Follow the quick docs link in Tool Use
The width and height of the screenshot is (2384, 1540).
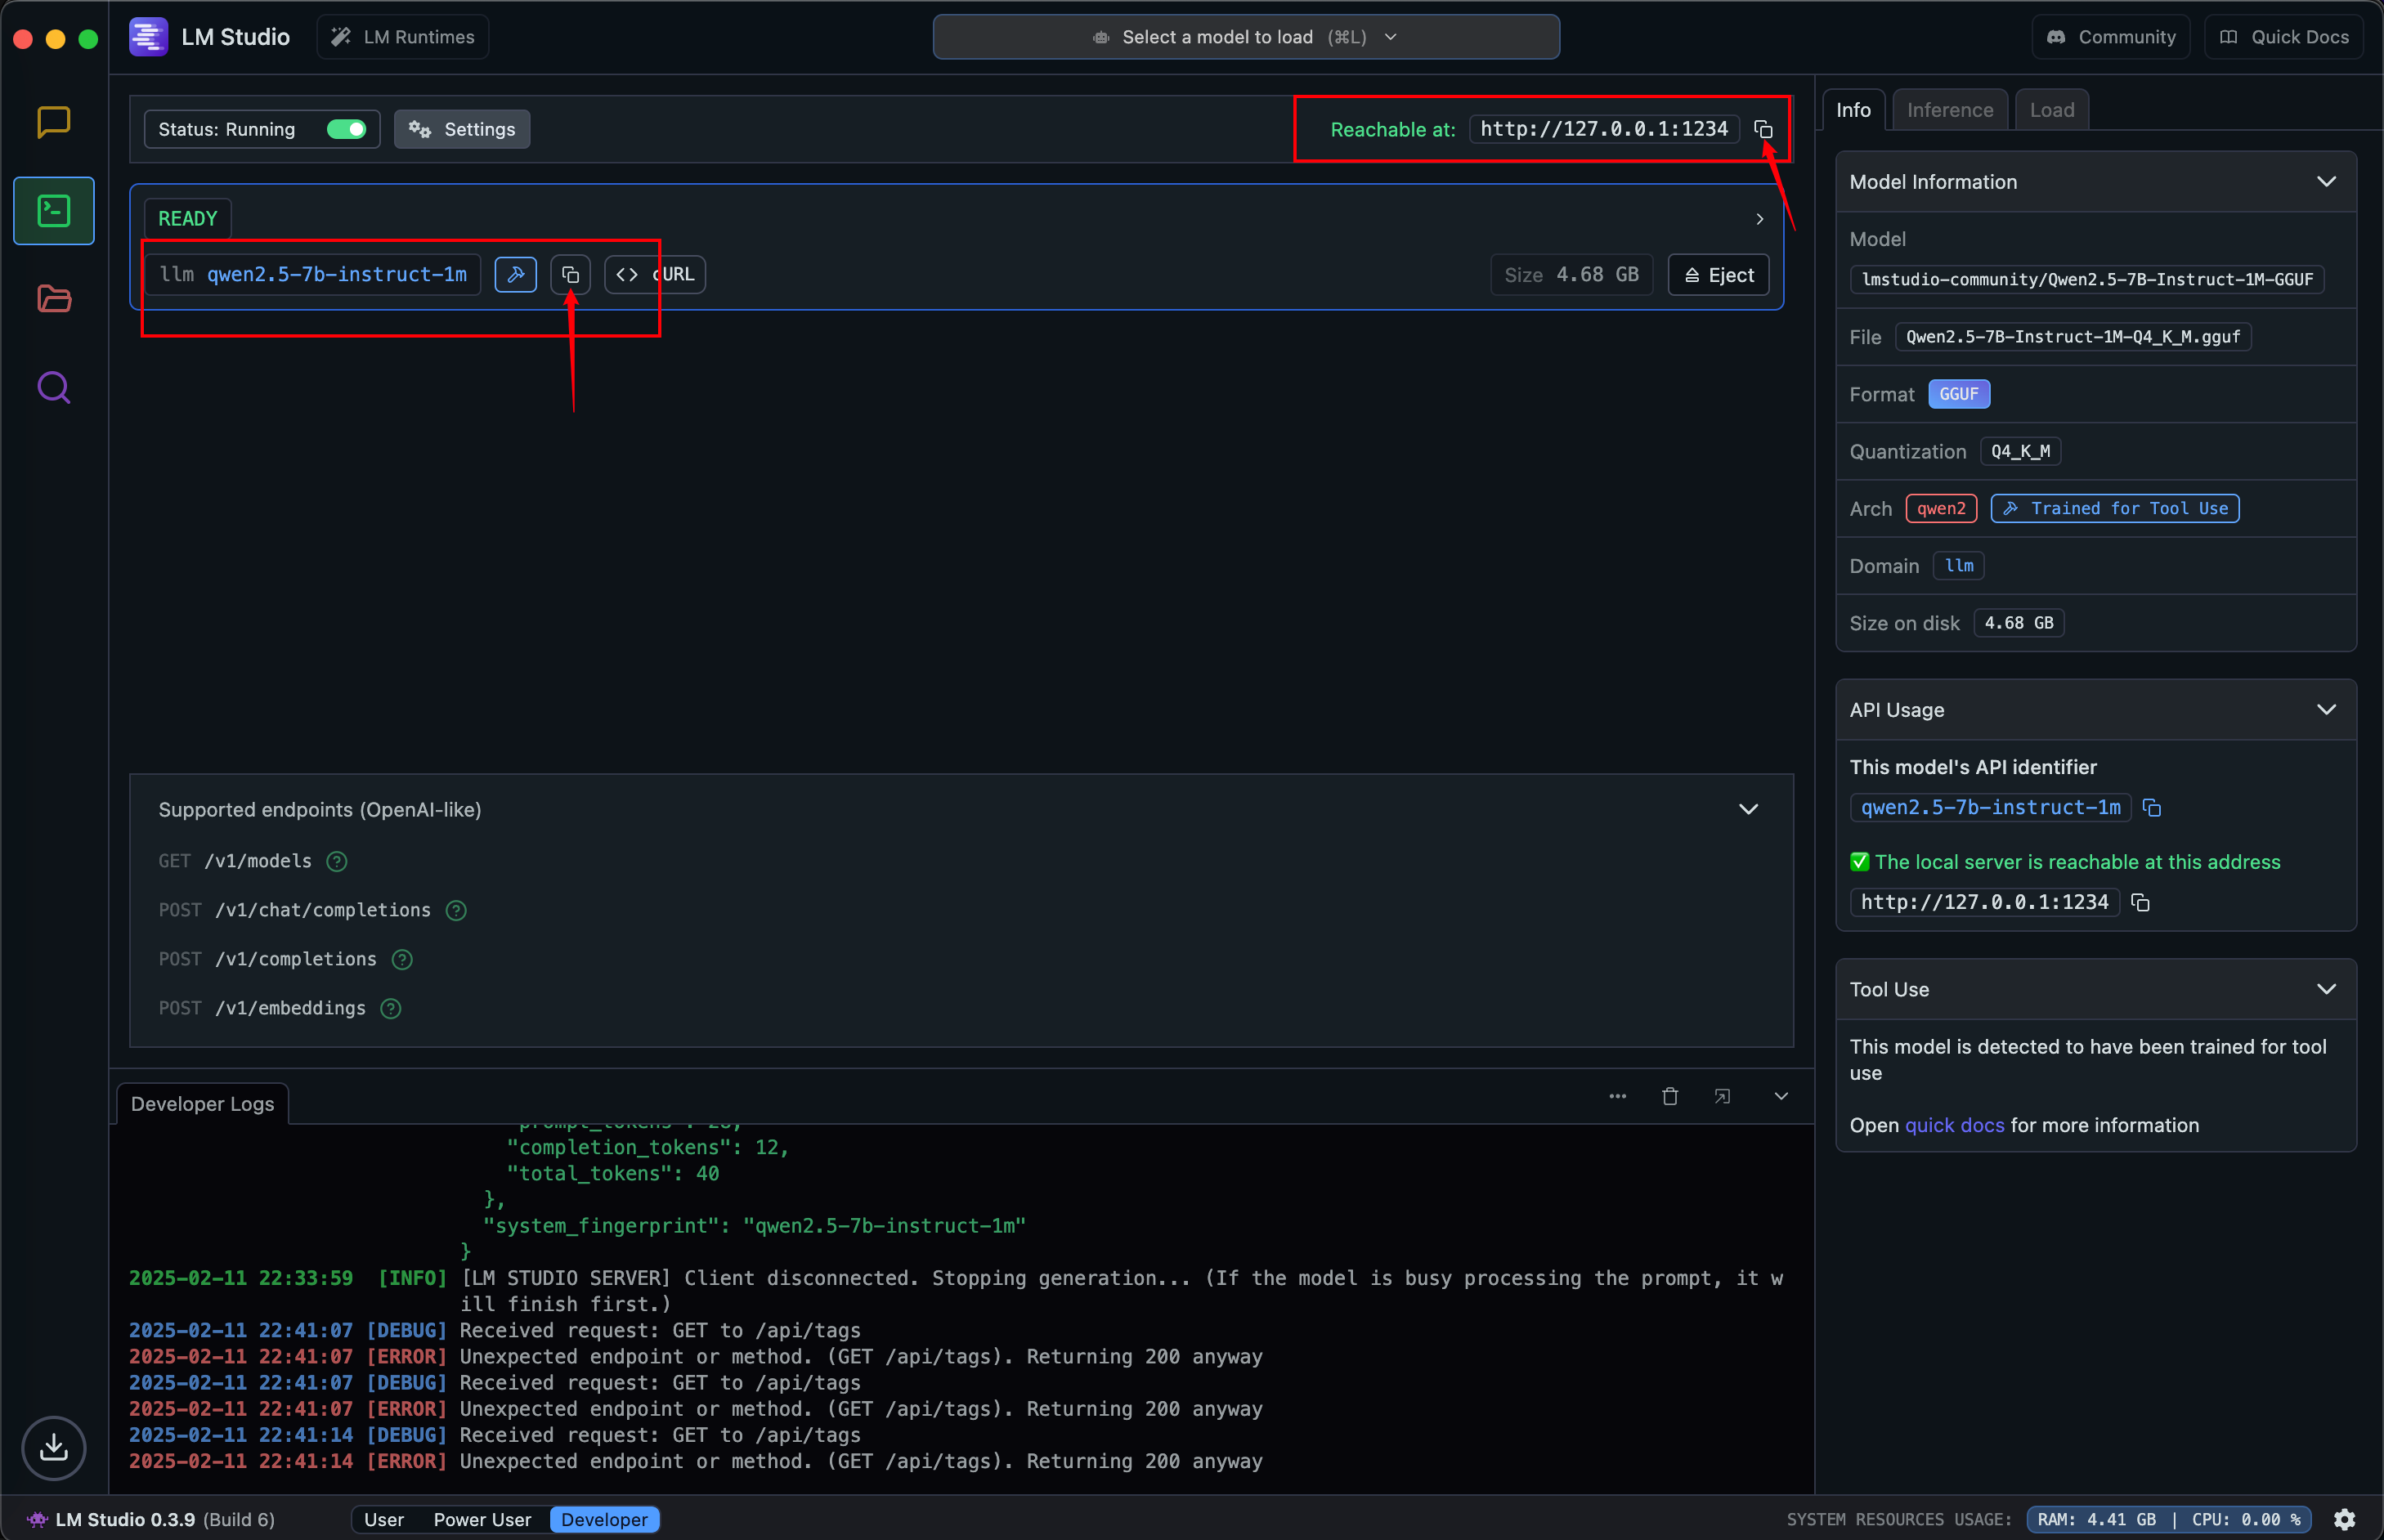(1954, 1125)
